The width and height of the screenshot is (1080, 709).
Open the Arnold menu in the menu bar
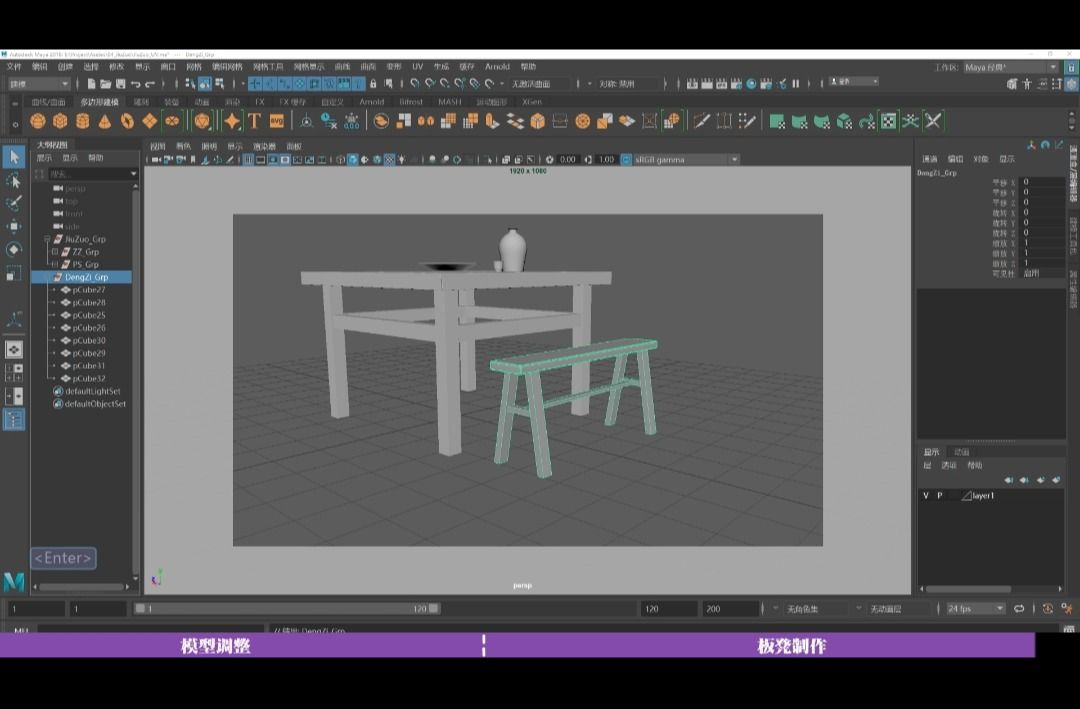(497, 67)
